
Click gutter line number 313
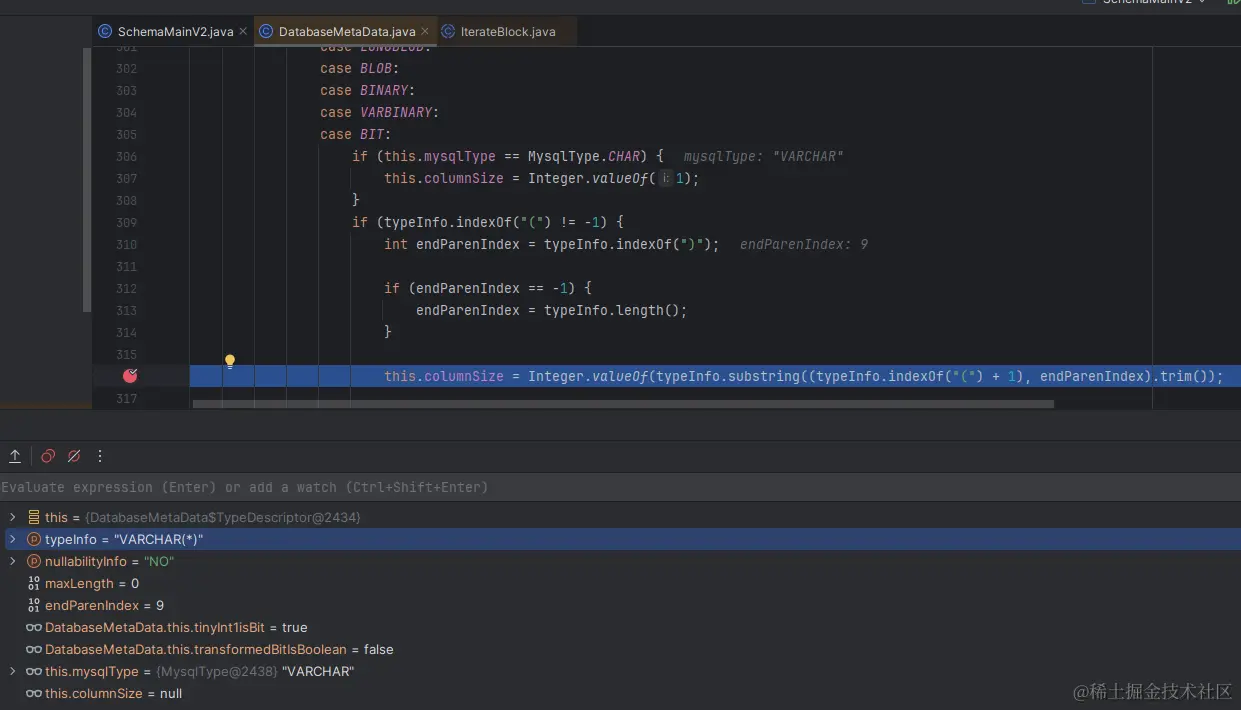click(x=126, y=310)
